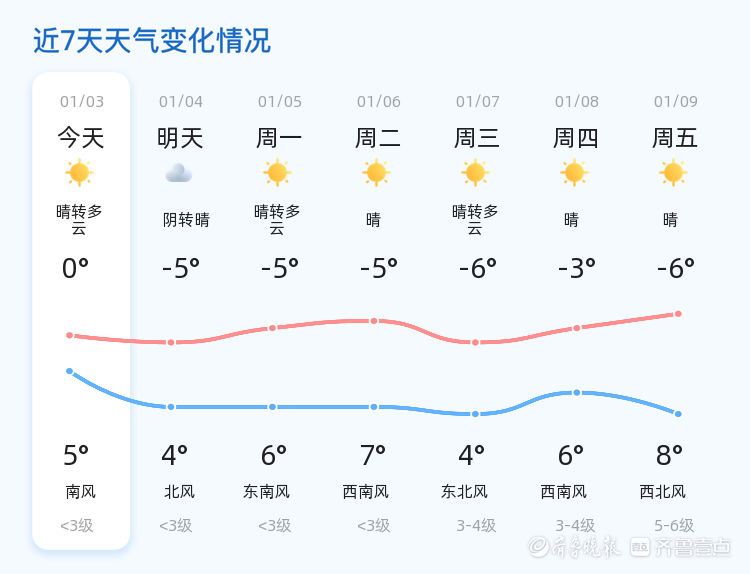Image resolution: width=750 pixels, height=574 pixels.
Task: Click the 01/09 date label
Action: click(676, 101)
